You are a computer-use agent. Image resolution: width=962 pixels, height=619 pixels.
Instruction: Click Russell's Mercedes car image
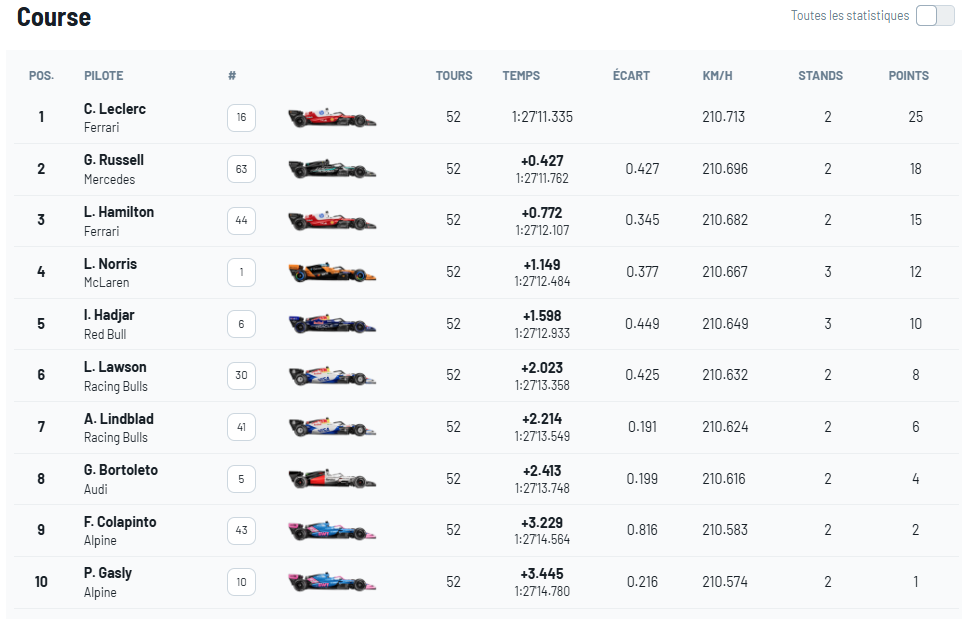click(332, 169)
